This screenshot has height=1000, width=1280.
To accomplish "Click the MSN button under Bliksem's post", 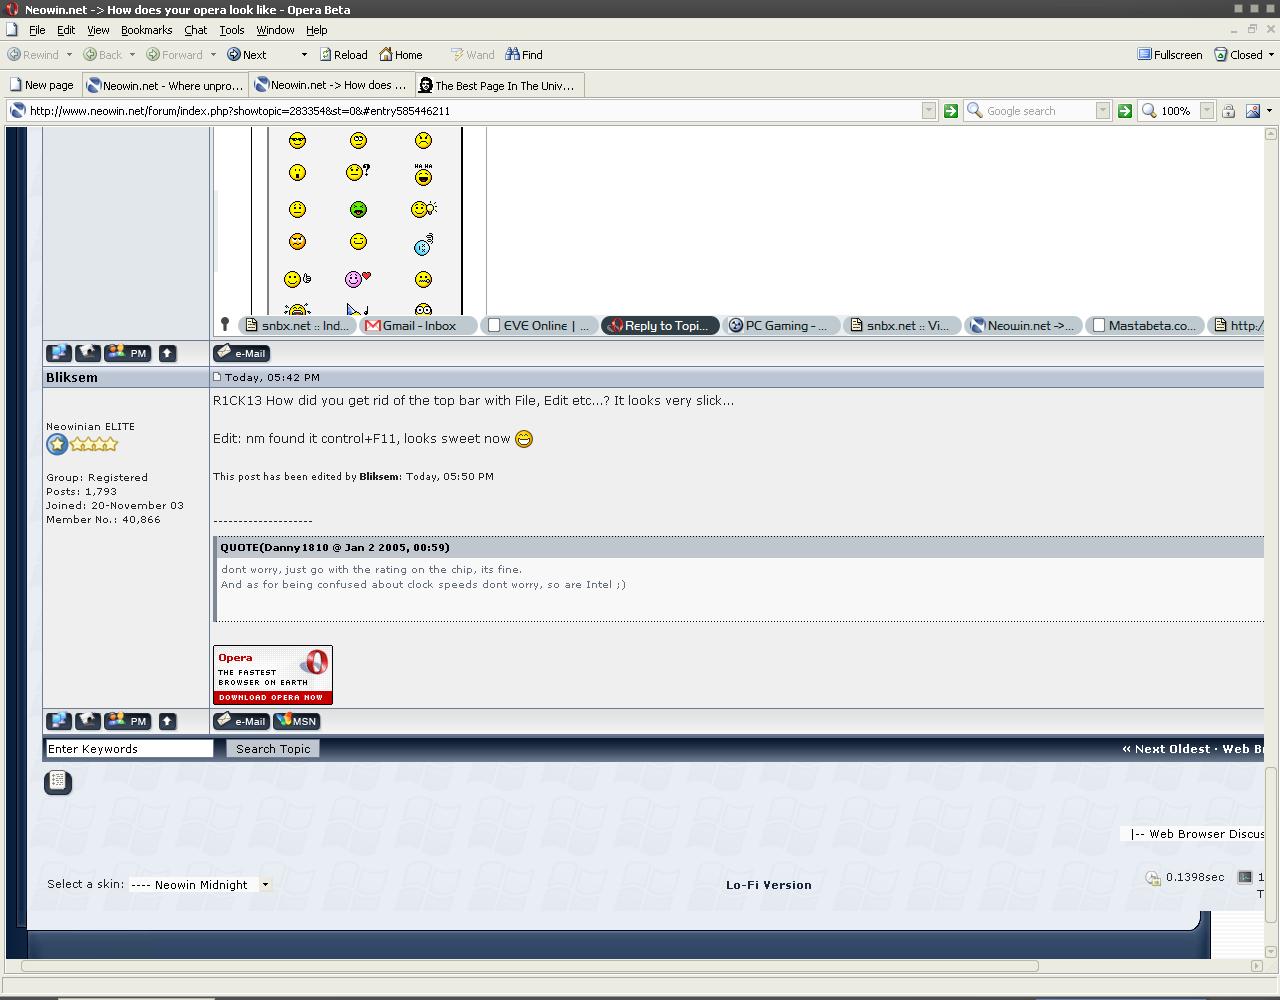I will tap(297, 721).
